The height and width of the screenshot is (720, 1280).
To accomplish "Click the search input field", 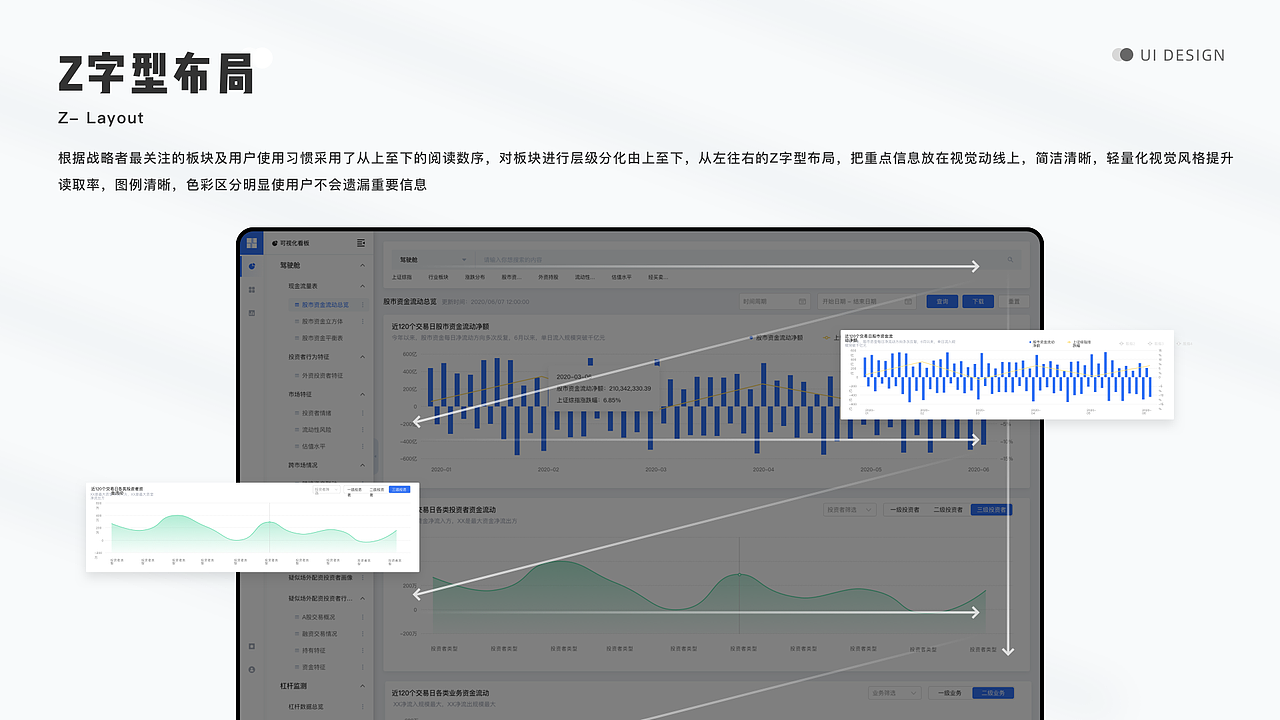I will coord(747,260).
